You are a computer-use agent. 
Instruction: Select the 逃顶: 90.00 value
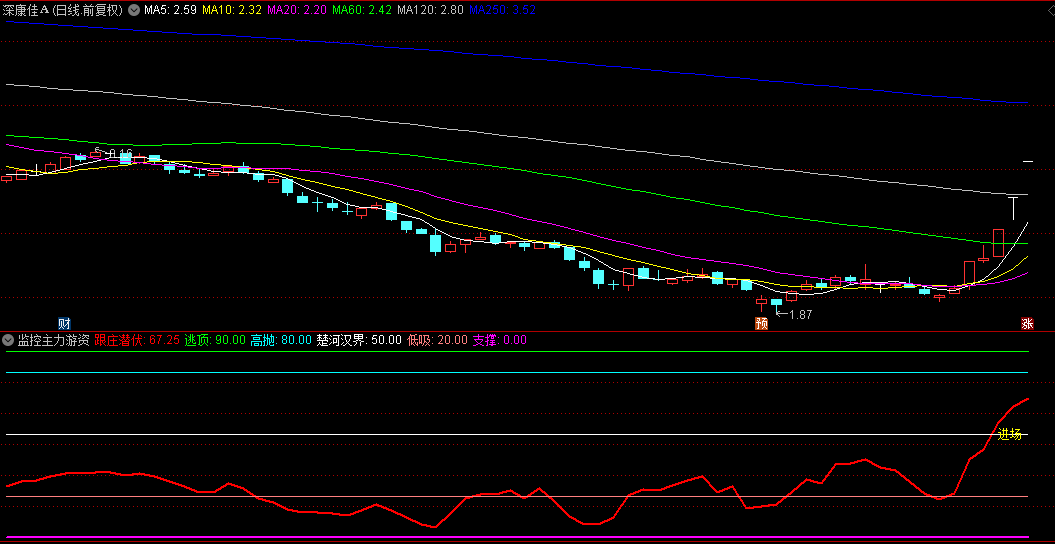coord(215,340)
